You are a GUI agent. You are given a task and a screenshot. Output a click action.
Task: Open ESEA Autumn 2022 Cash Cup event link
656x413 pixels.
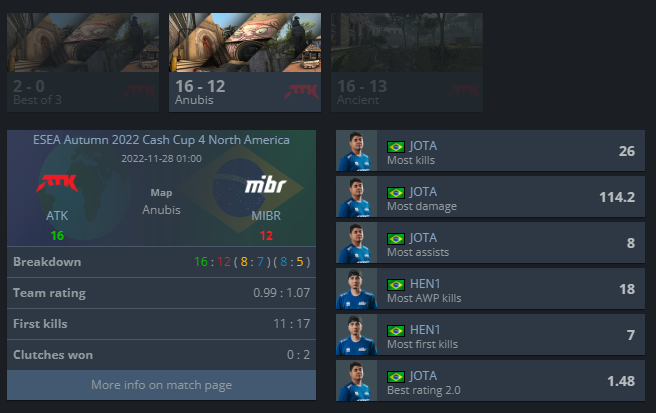(161, 140)
